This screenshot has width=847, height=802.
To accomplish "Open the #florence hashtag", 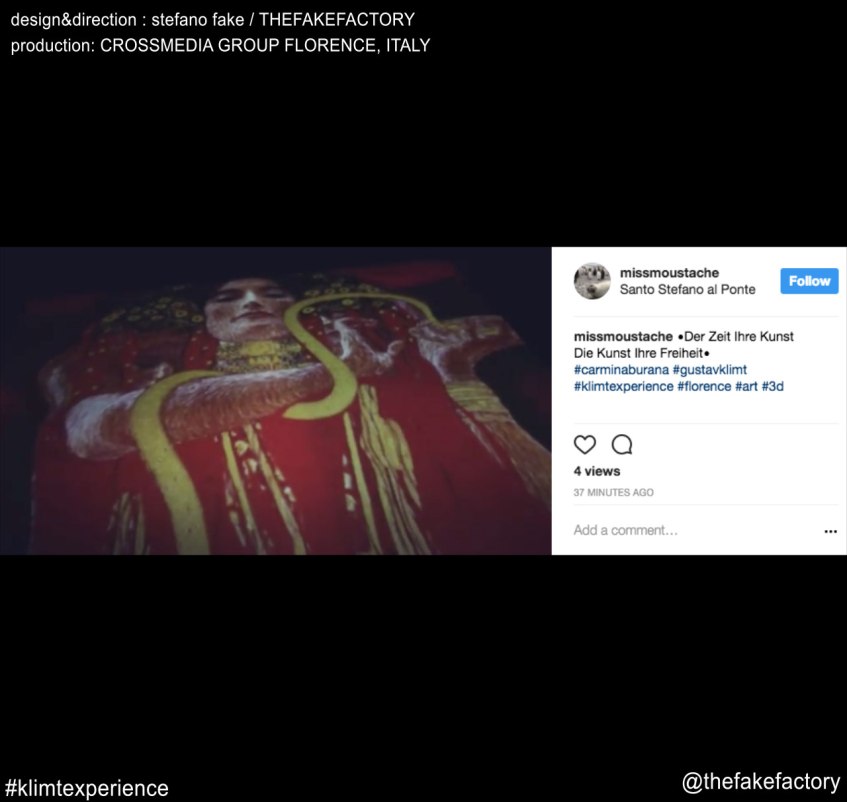I will (x=704, y=387).
